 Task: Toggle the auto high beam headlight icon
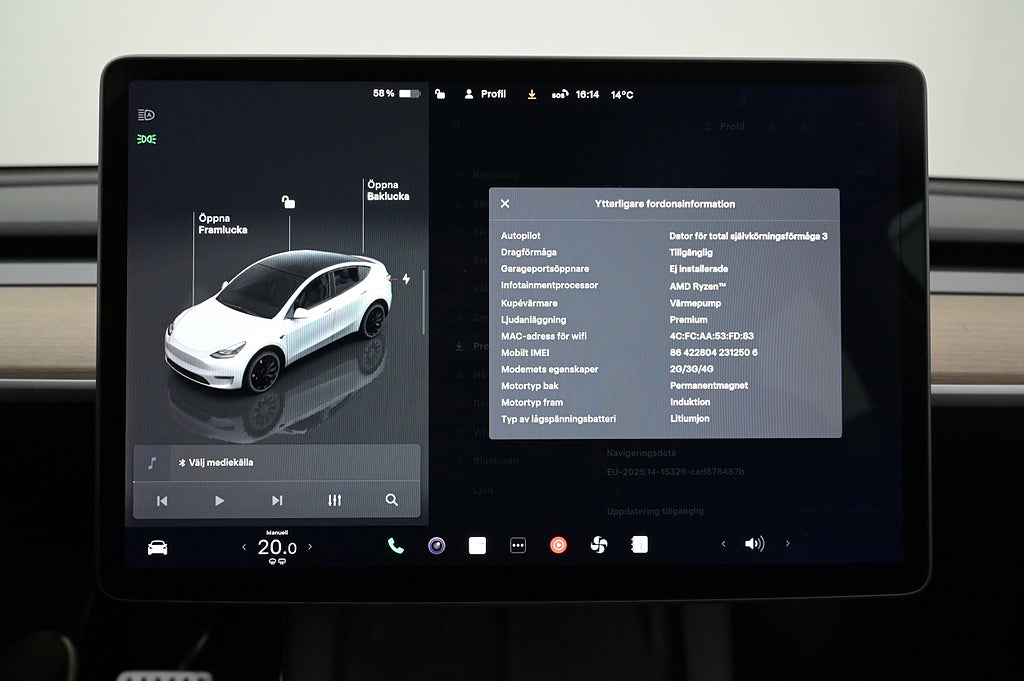coord(147,115)
